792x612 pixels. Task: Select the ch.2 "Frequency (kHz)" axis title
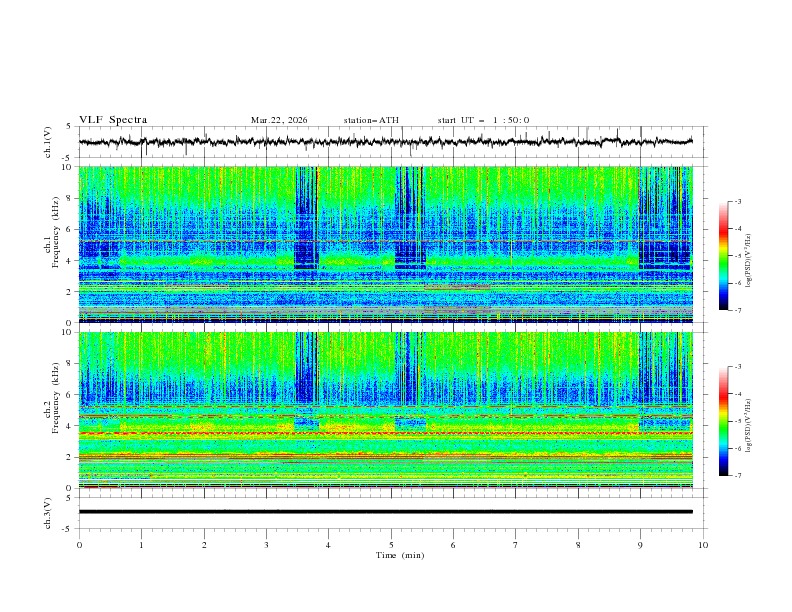[x=55, y=398]
